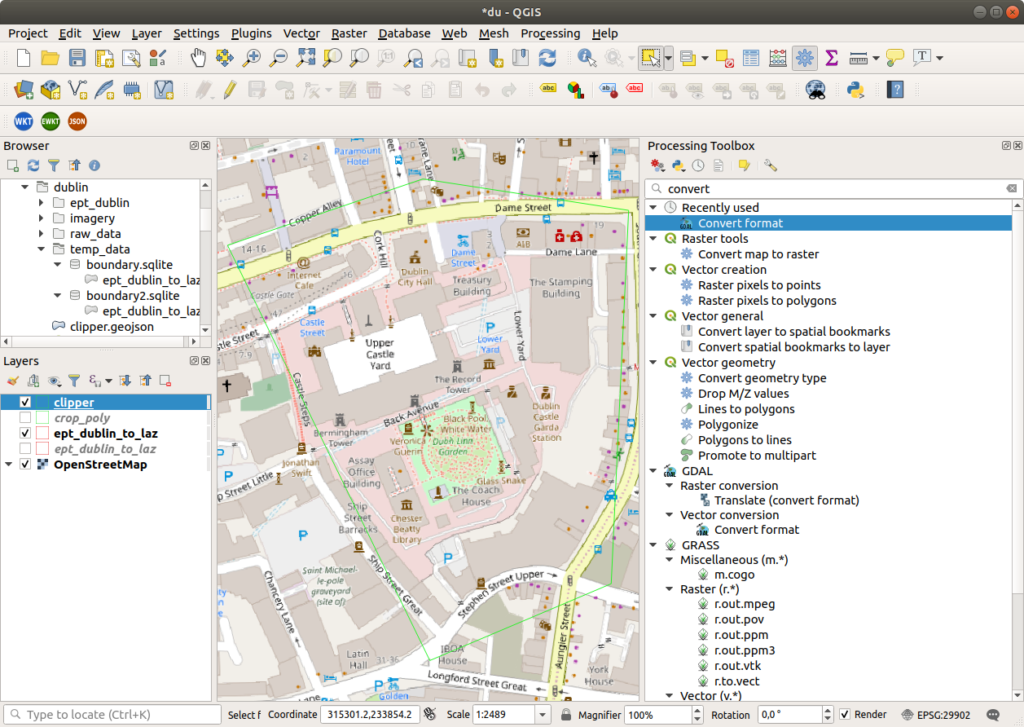Click the WKT plugin button
The width and height of the screenshot is (1024, 727).
(24, 121)
